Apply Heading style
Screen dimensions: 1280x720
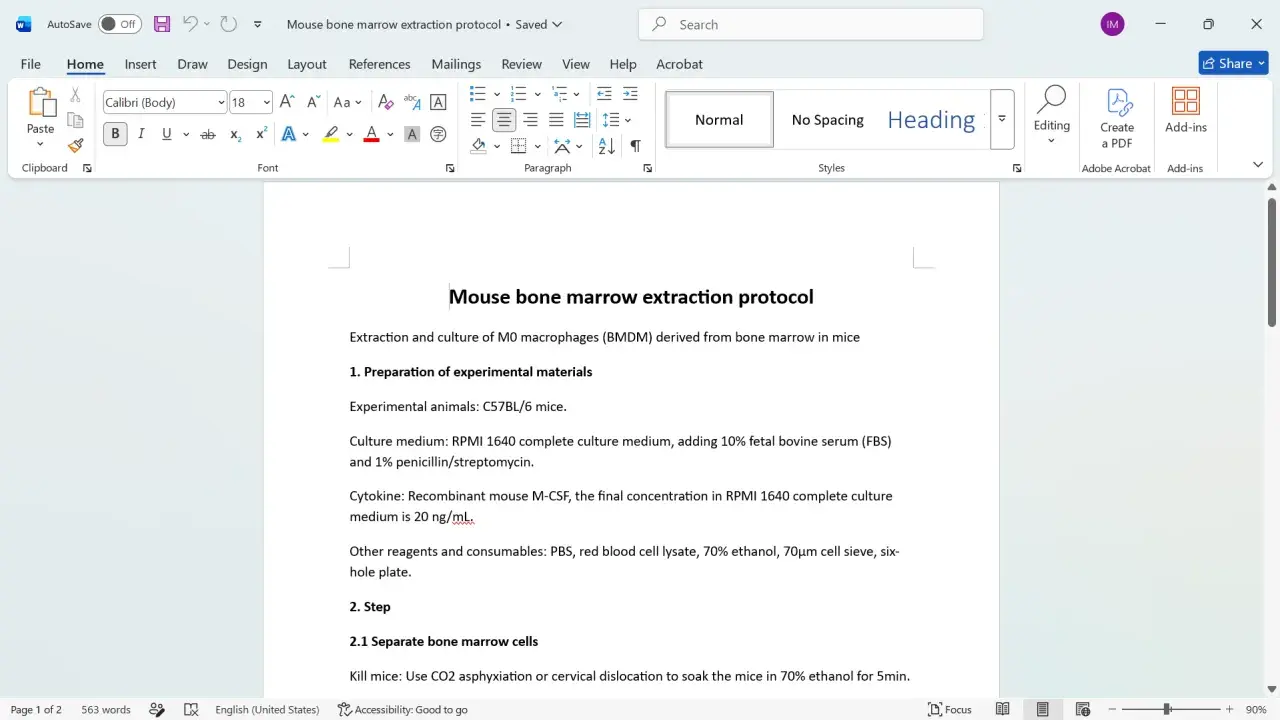click(x=932, y=120)
